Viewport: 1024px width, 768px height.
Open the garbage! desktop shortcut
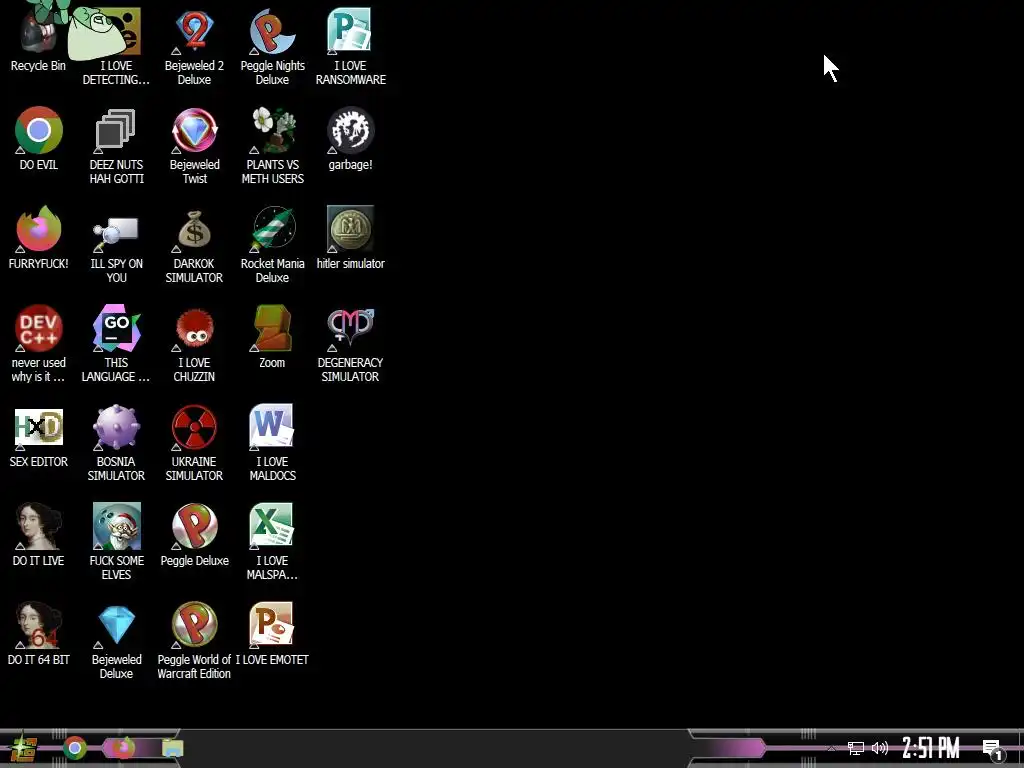point(350,130)
